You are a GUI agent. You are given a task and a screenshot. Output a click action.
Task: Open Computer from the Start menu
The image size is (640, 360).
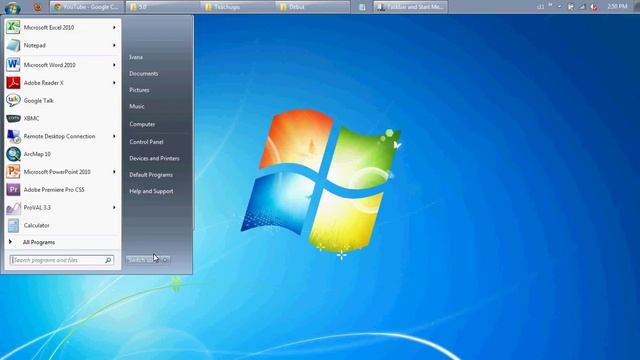click(x=142, y=124)
